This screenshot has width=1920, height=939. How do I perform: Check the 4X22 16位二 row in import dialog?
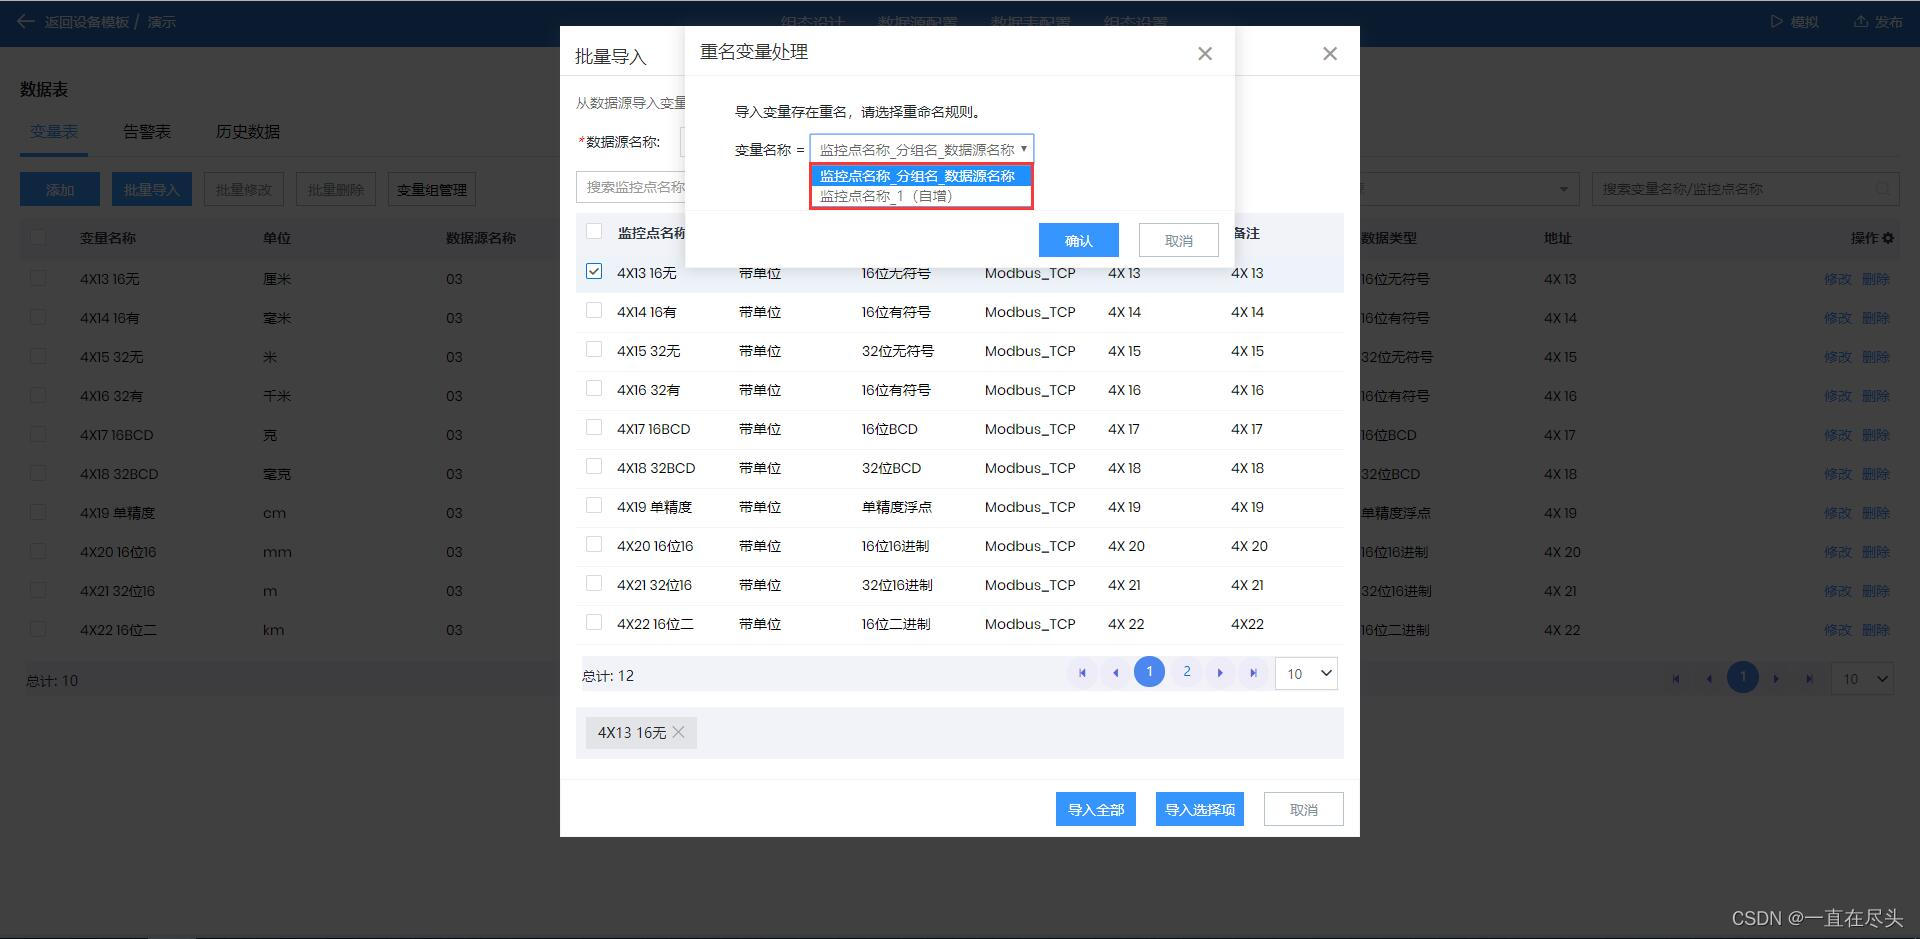pyautogui.click(x=594, y=622)
